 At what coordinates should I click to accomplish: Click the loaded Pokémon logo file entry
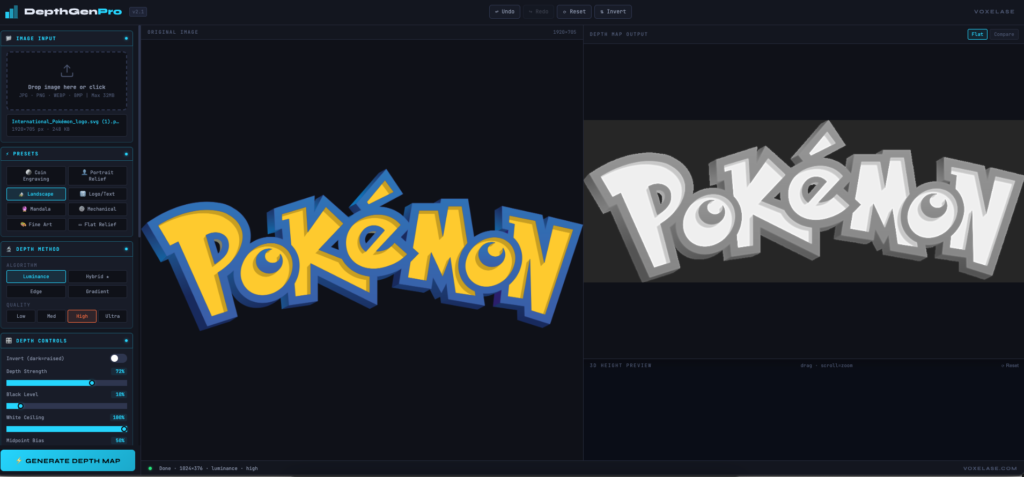point(67,124)
